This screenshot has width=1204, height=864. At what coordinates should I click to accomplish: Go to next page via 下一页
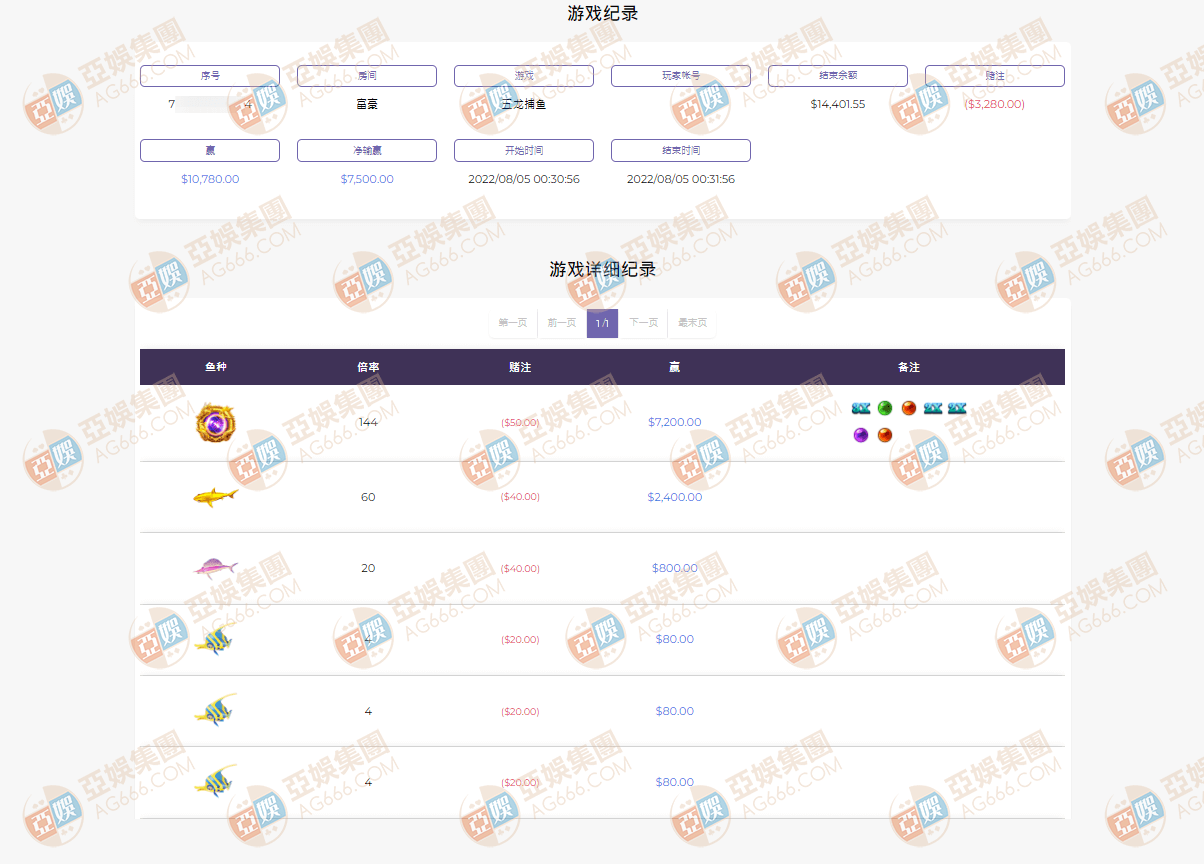(643, 323)
